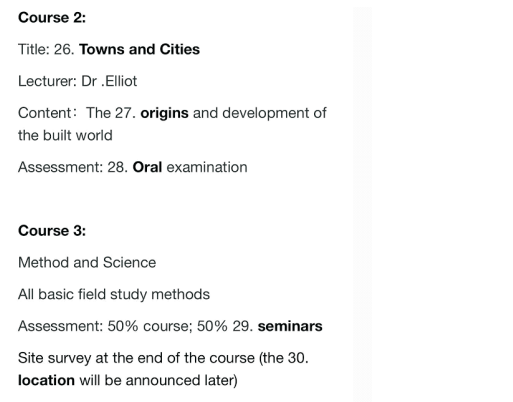
Task: Click the bold word origins
Action: 164,113
